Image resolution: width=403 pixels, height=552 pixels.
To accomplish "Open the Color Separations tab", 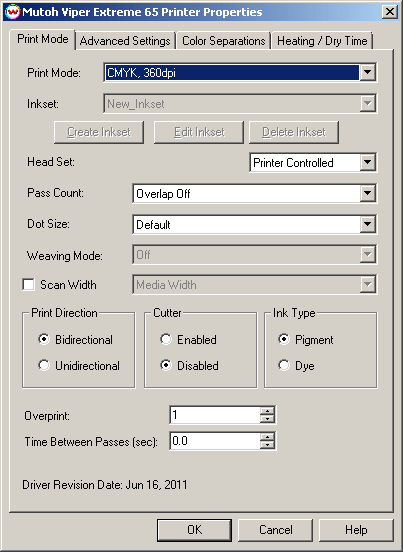I will click(223, 41).
